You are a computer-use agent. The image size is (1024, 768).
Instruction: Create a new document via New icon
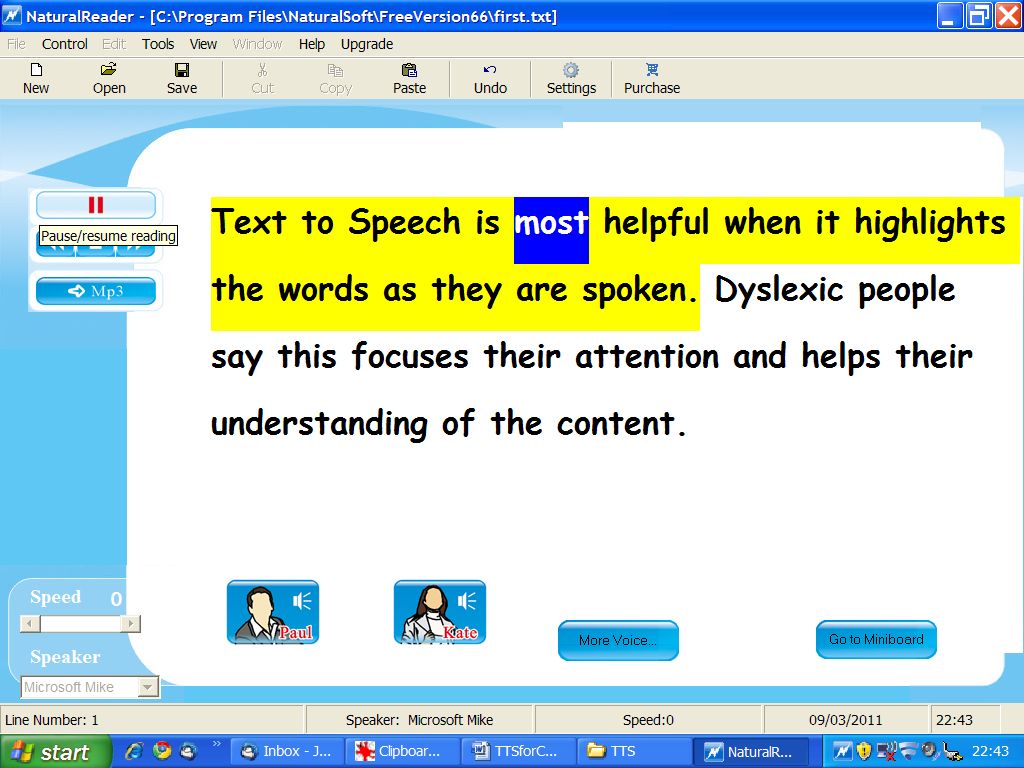point(35,78)
